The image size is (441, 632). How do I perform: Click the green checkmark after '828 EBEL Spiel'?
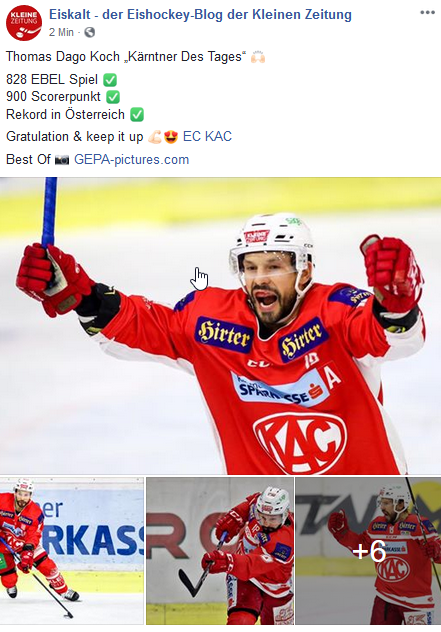pos(110,80)
